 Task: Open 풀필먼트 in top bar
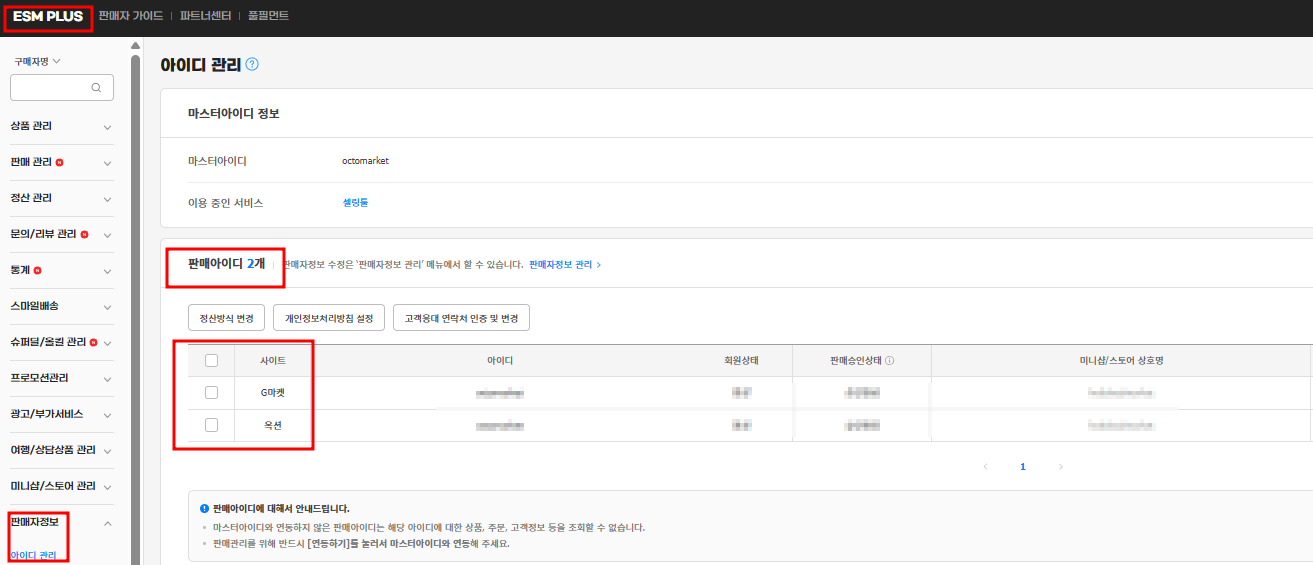(x=268, y=16)
